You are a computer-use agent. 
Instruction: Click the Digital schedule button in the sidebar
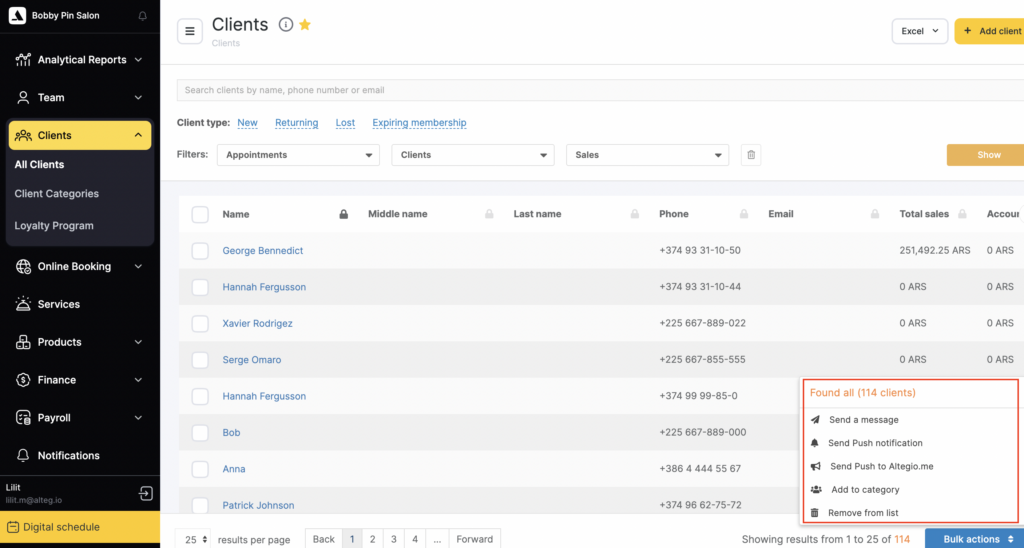coord(80,527)
